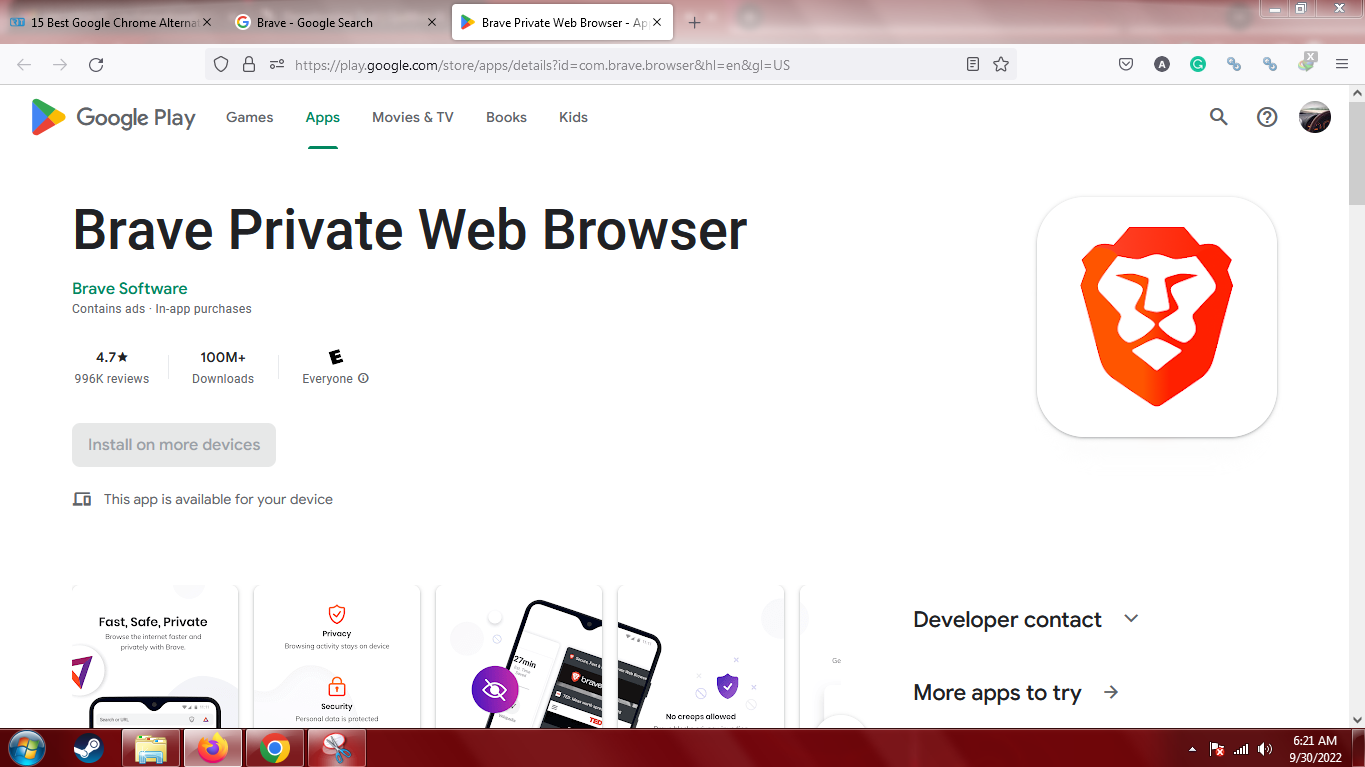
Task: Open the Kids tab
Action: click(x=573, y=117)
